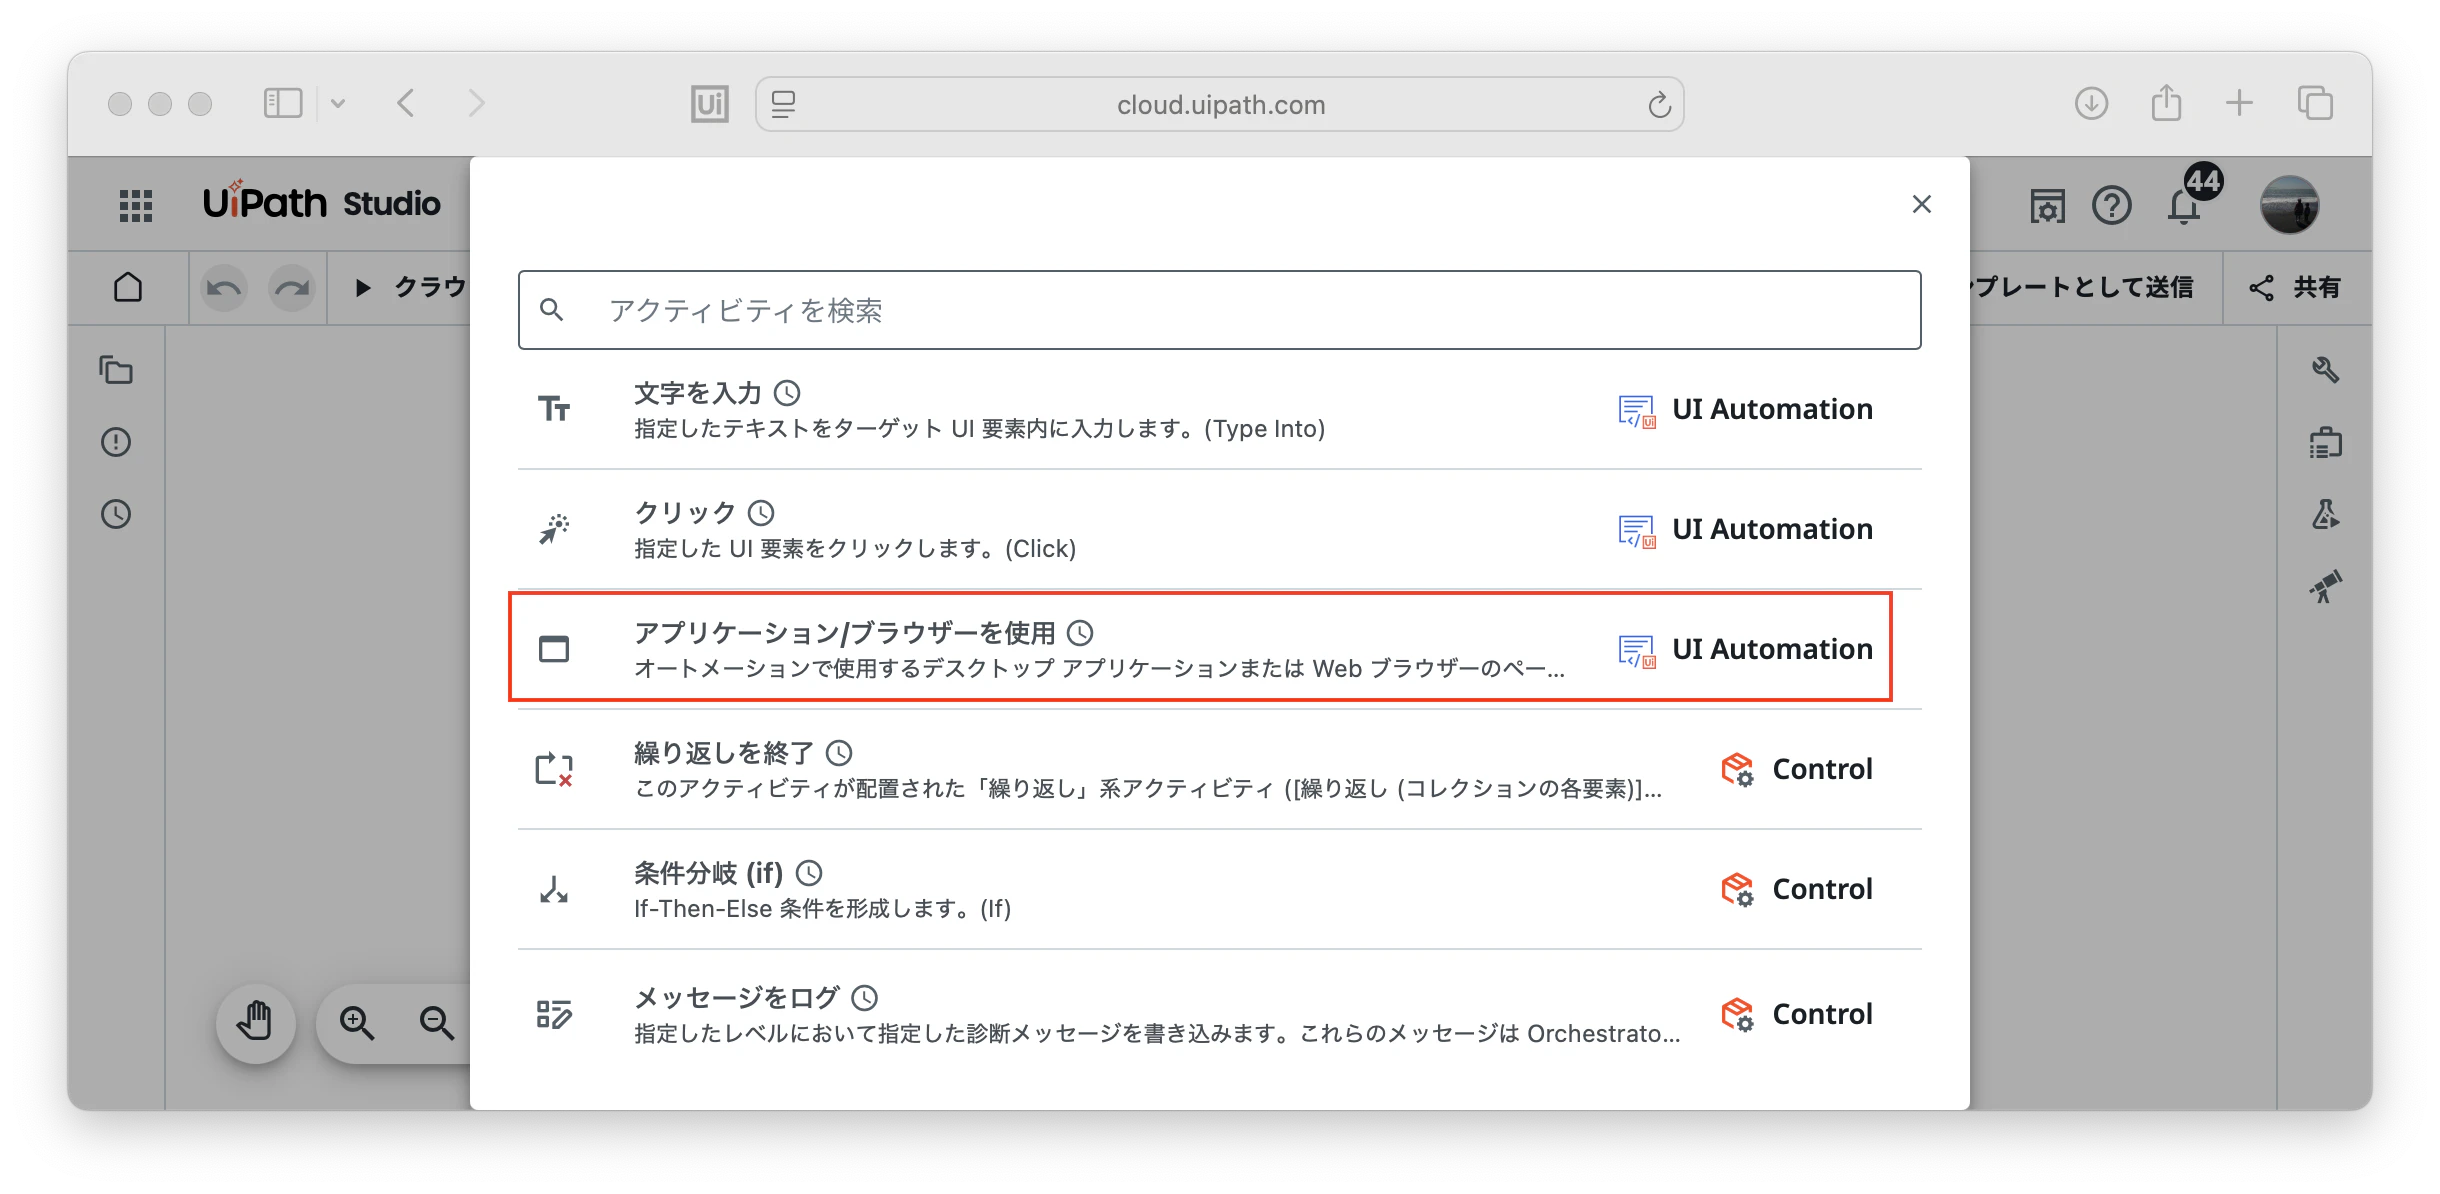Click the UiPath extension icon in Safari
2440x1194 pixels.
(710, 104)
